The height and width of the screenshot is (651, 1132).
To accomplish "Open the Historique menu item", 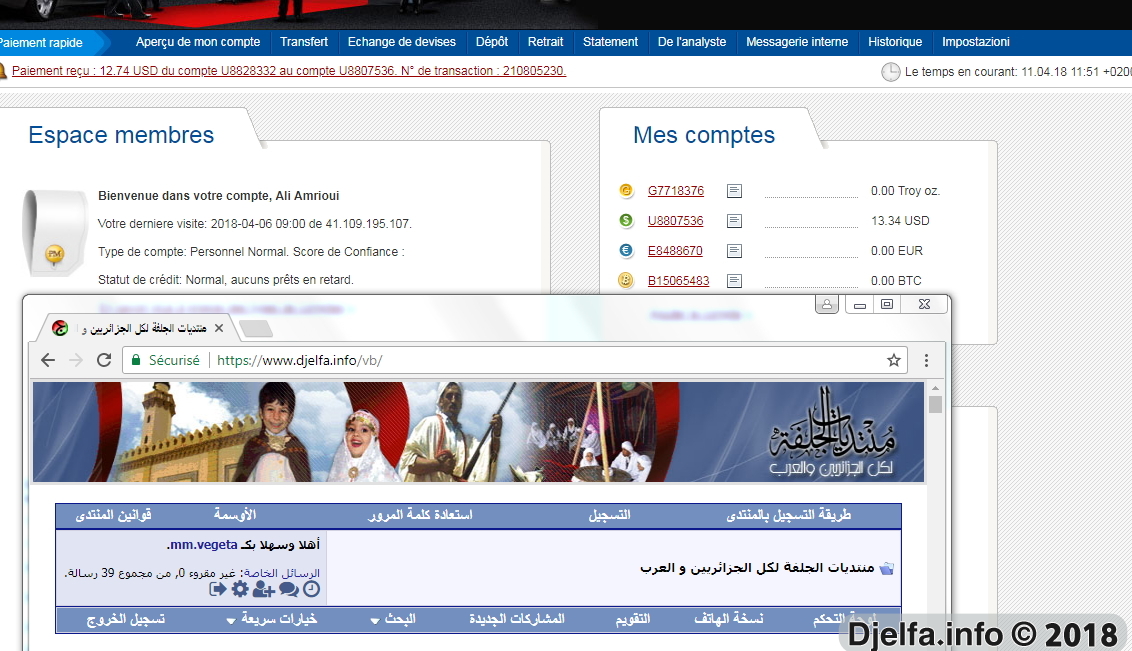I will [x=894, y=42].
